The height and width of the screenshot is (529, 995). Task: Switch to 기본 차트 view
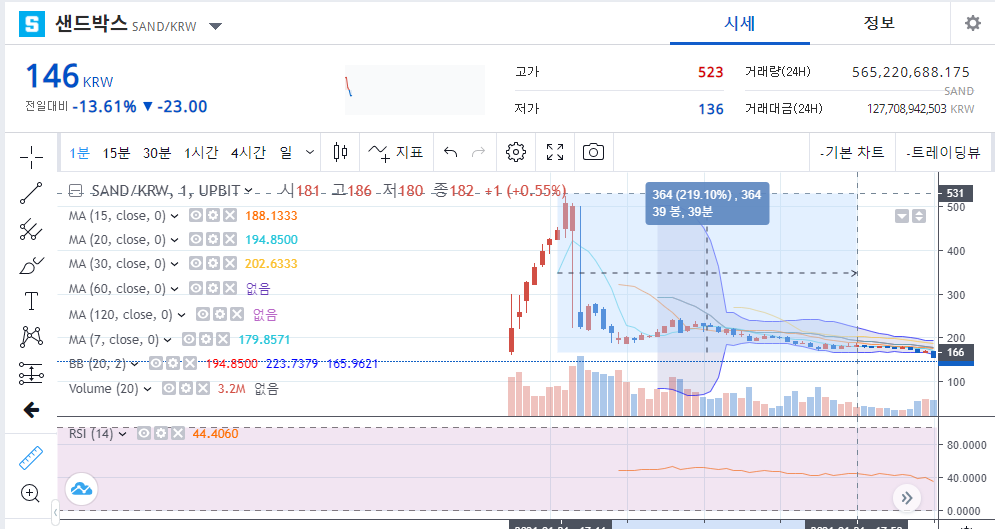[x=852, y=152]
